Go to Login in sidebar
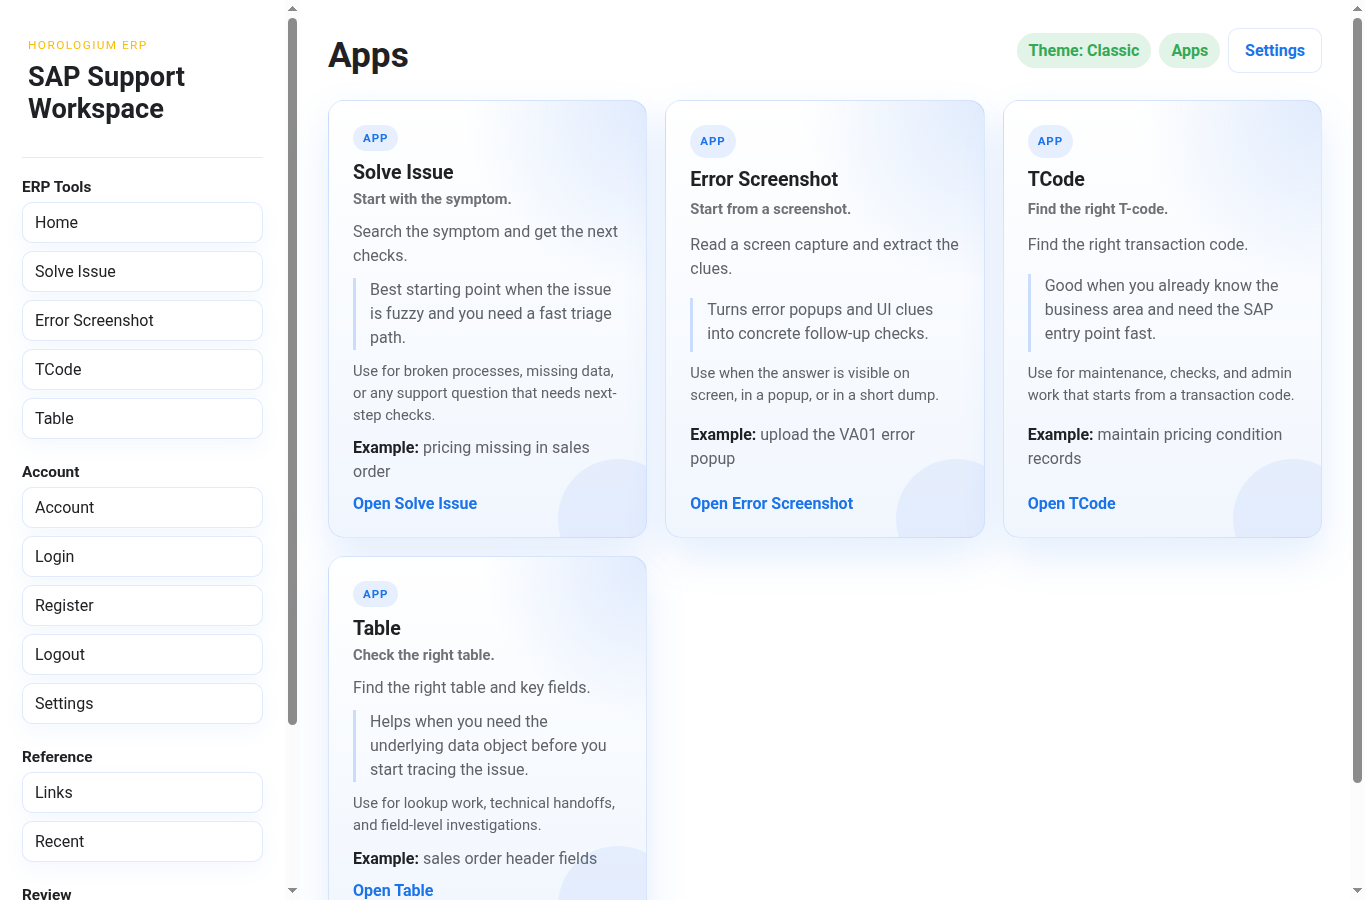1365x900 pixels. tap(142, 556)
